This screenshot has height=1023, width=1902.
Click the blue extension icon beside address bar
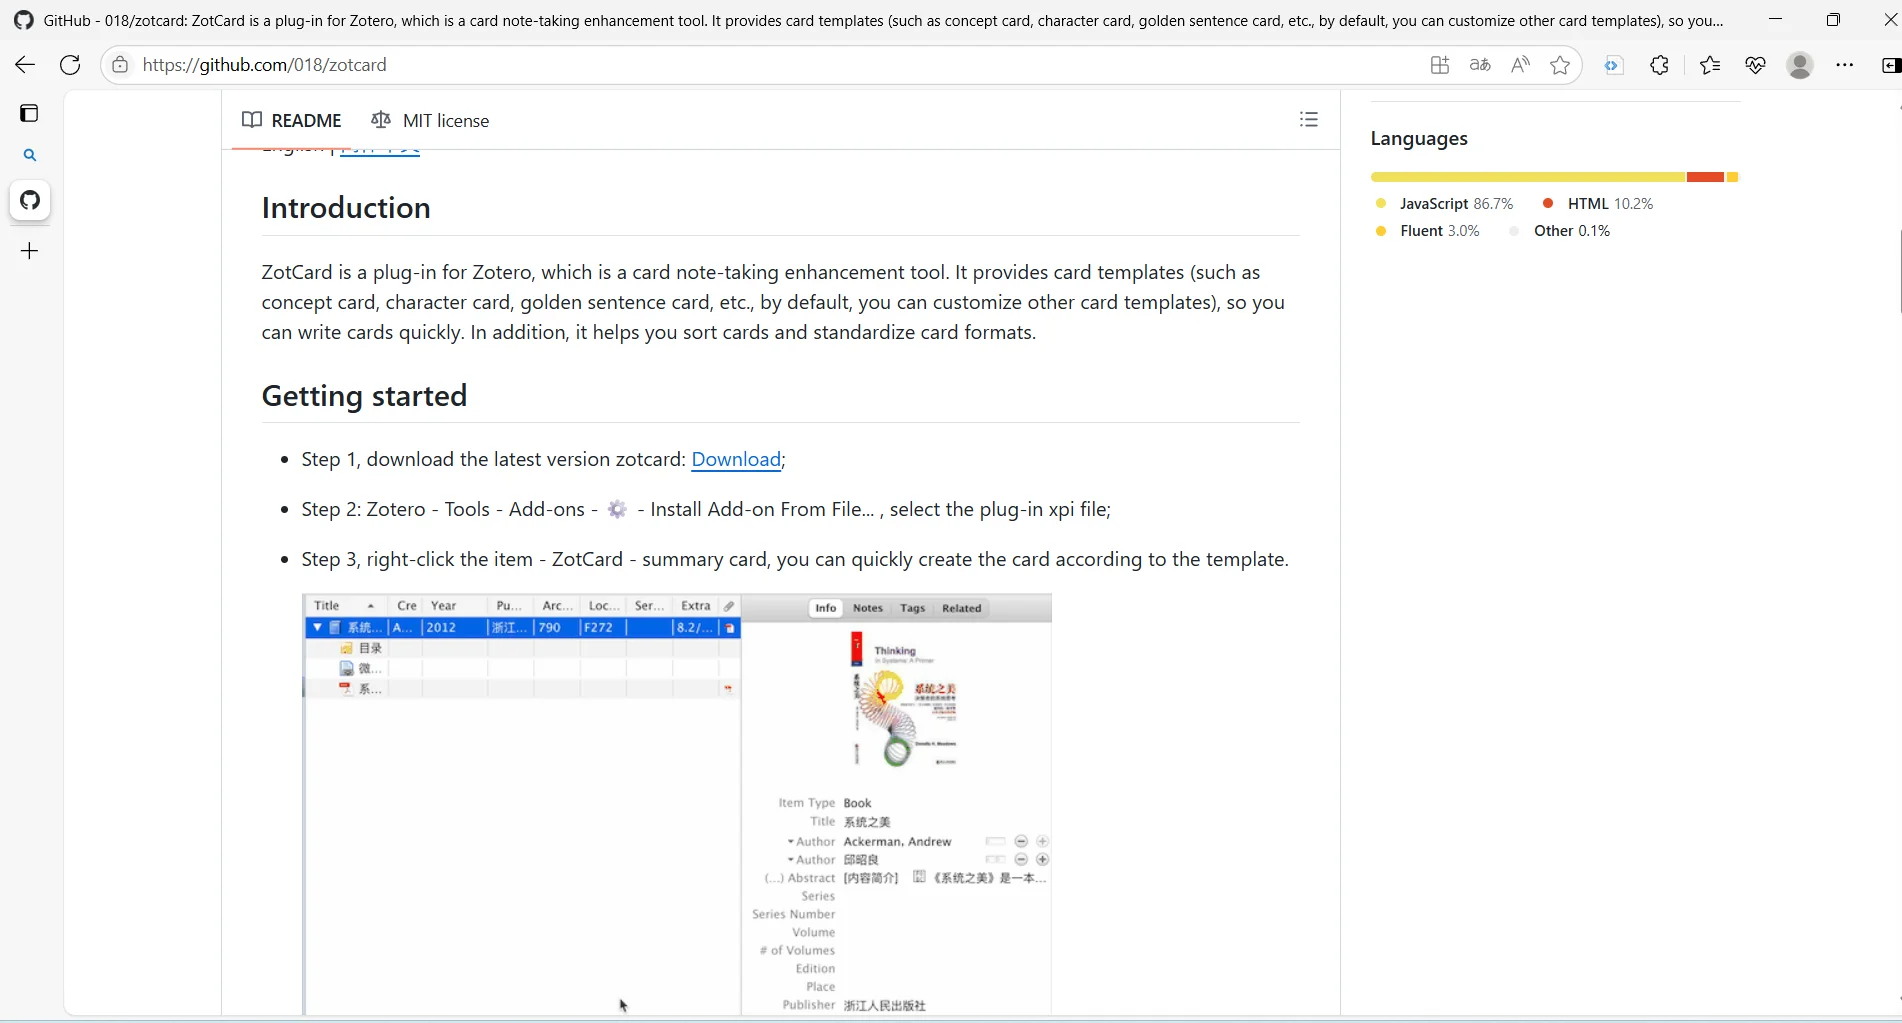1612,65
